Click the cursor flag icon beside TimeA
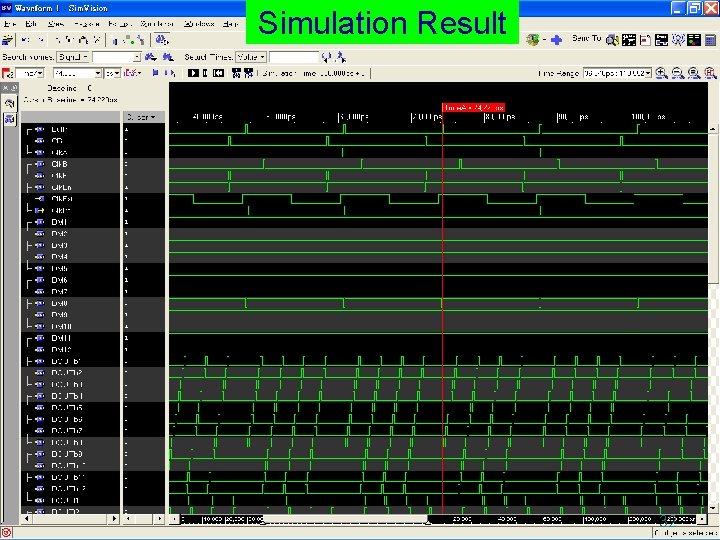Image resolution: width=720 pixels, height=540 pixels. pos(7,73)
